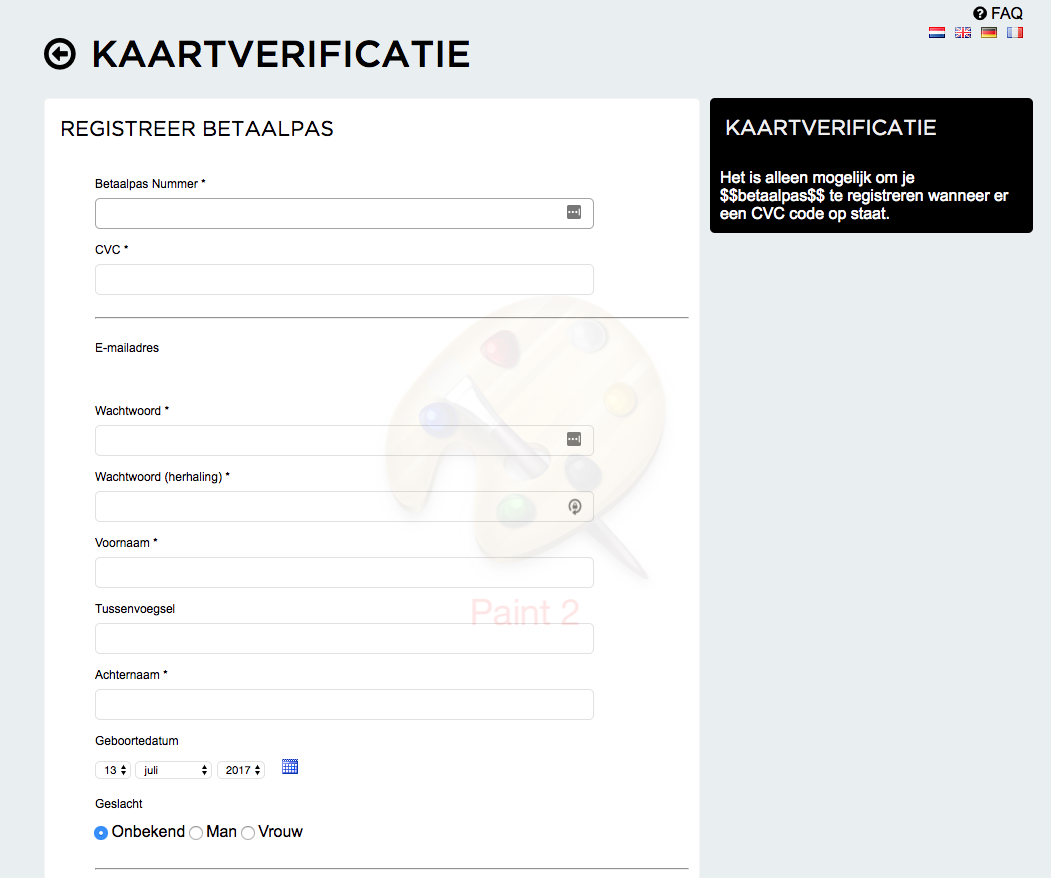Click autofill icon in the Wachtwoord field
The image size is (1051, 878).
[573, 439]
